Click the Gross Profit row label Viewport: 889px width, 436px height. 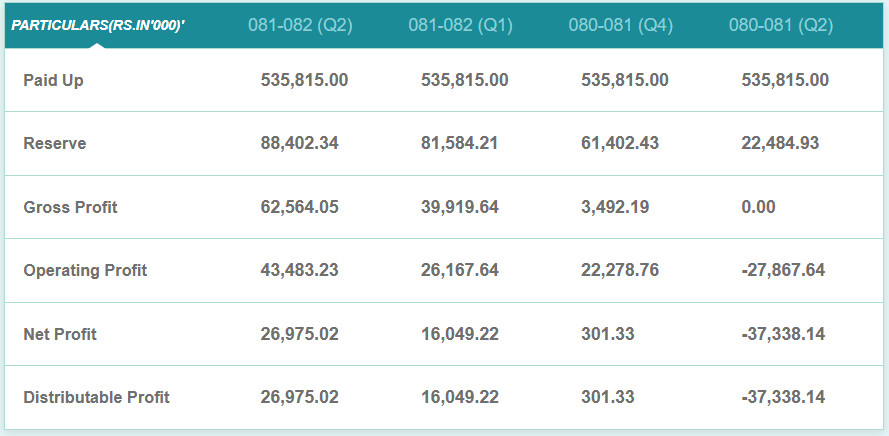70,207
